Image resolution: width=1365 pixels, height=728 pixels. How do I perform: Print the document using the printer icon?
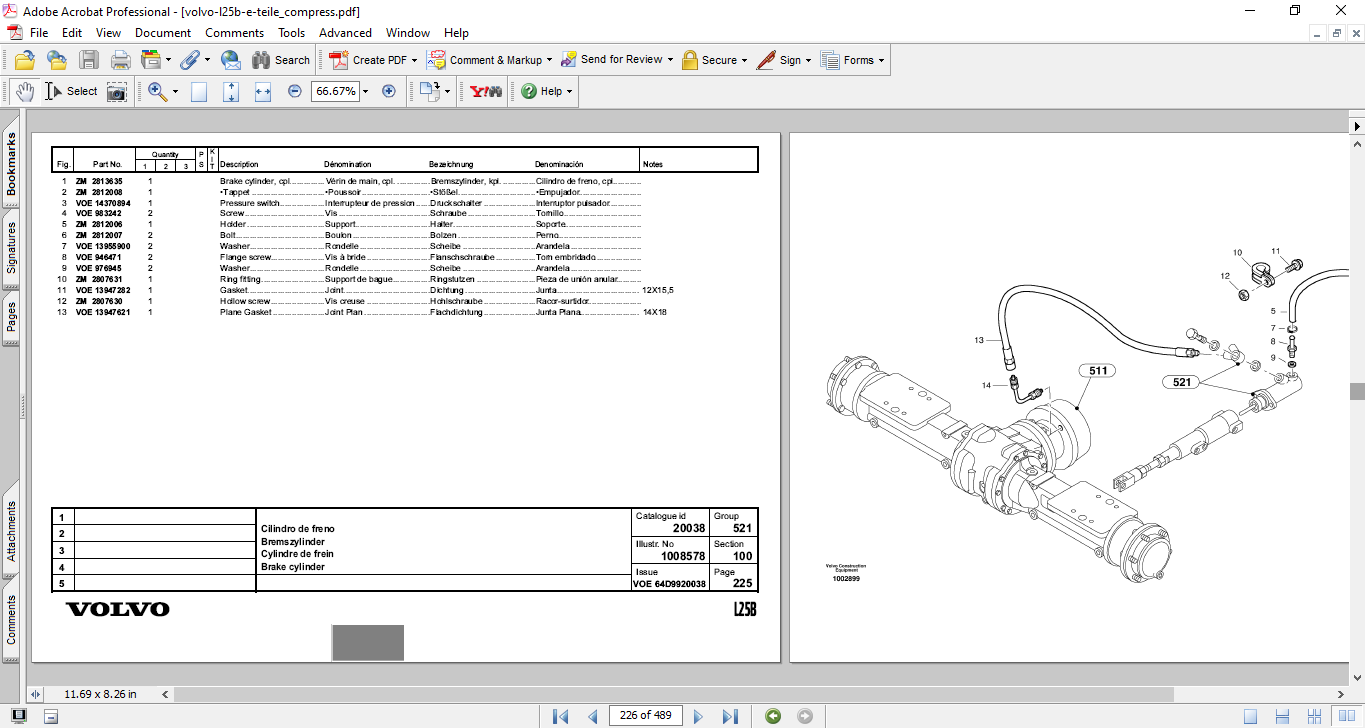120,60
